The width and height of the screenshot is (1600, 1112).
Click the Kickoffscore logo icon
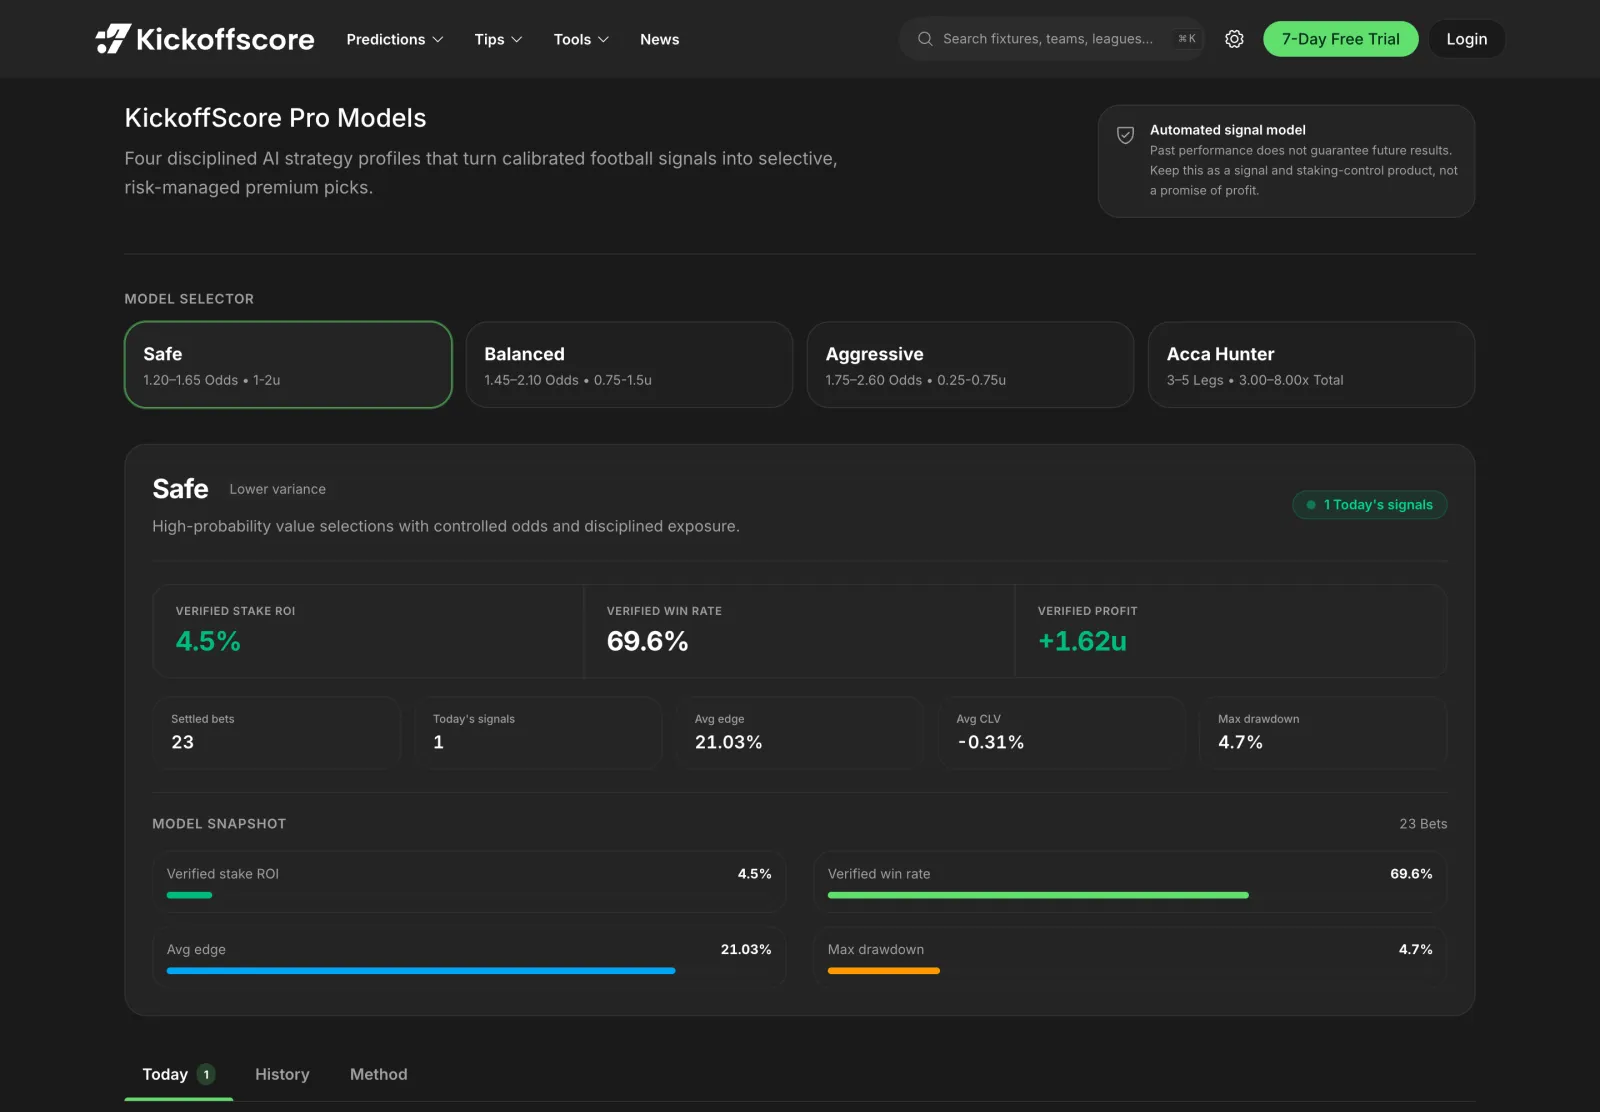(113, 39)
